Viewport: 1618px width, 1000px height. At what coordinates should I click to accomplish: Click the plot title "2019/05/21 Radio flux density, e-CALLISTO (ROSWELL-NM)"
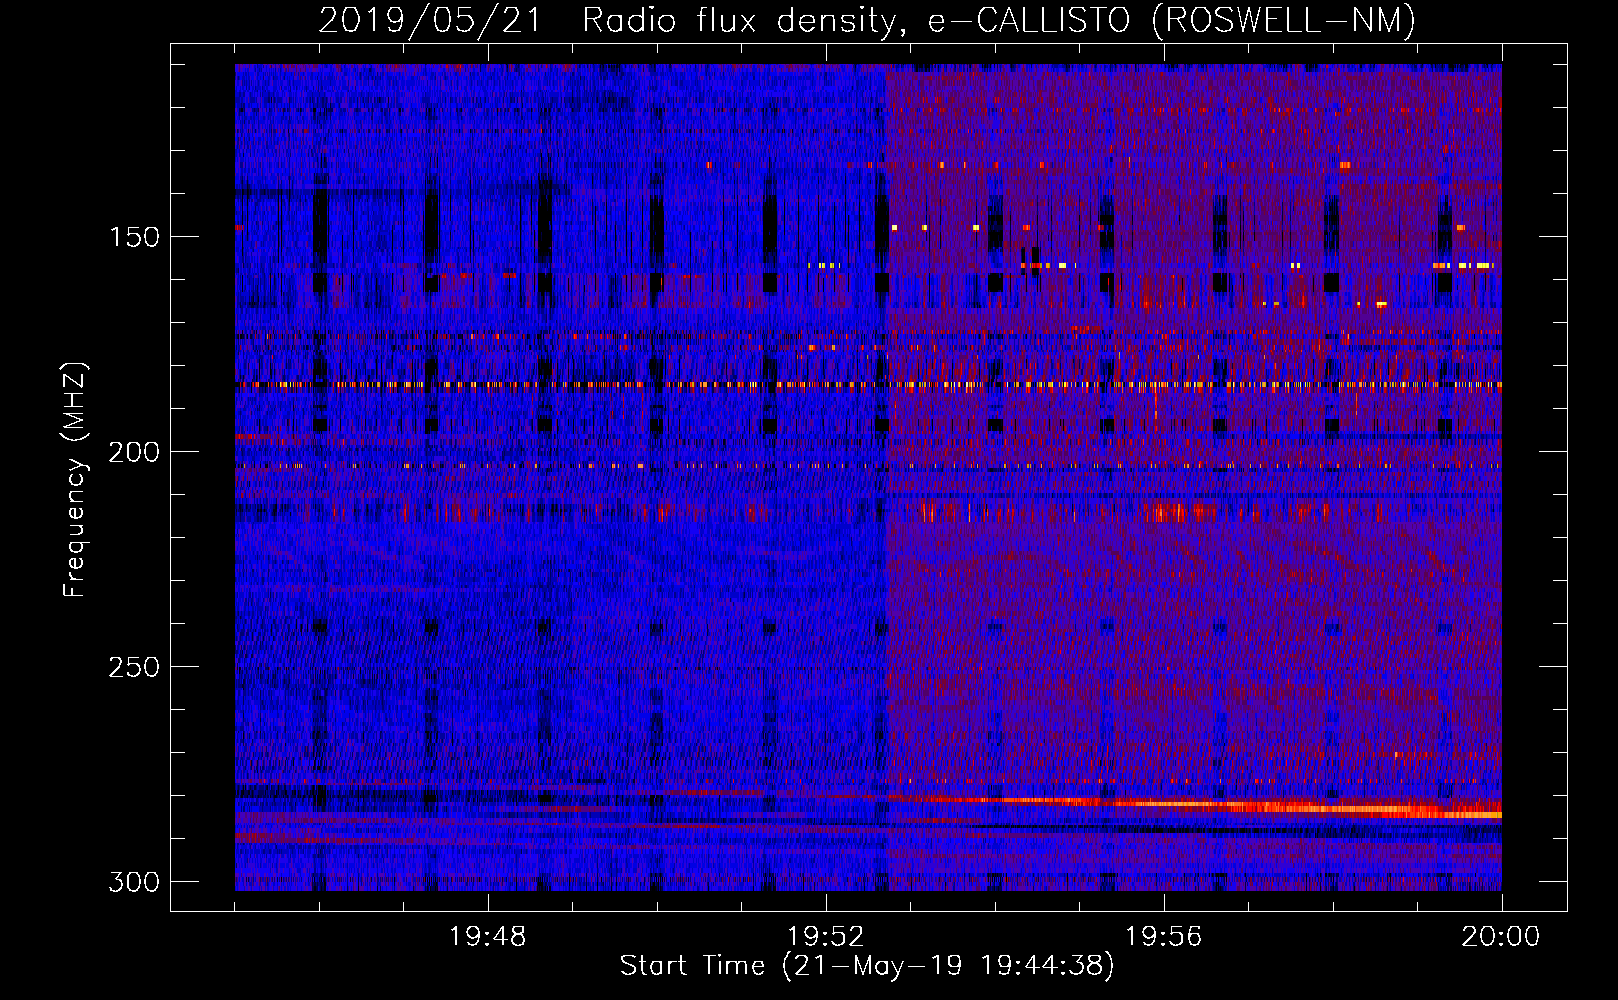click(867, 19)
